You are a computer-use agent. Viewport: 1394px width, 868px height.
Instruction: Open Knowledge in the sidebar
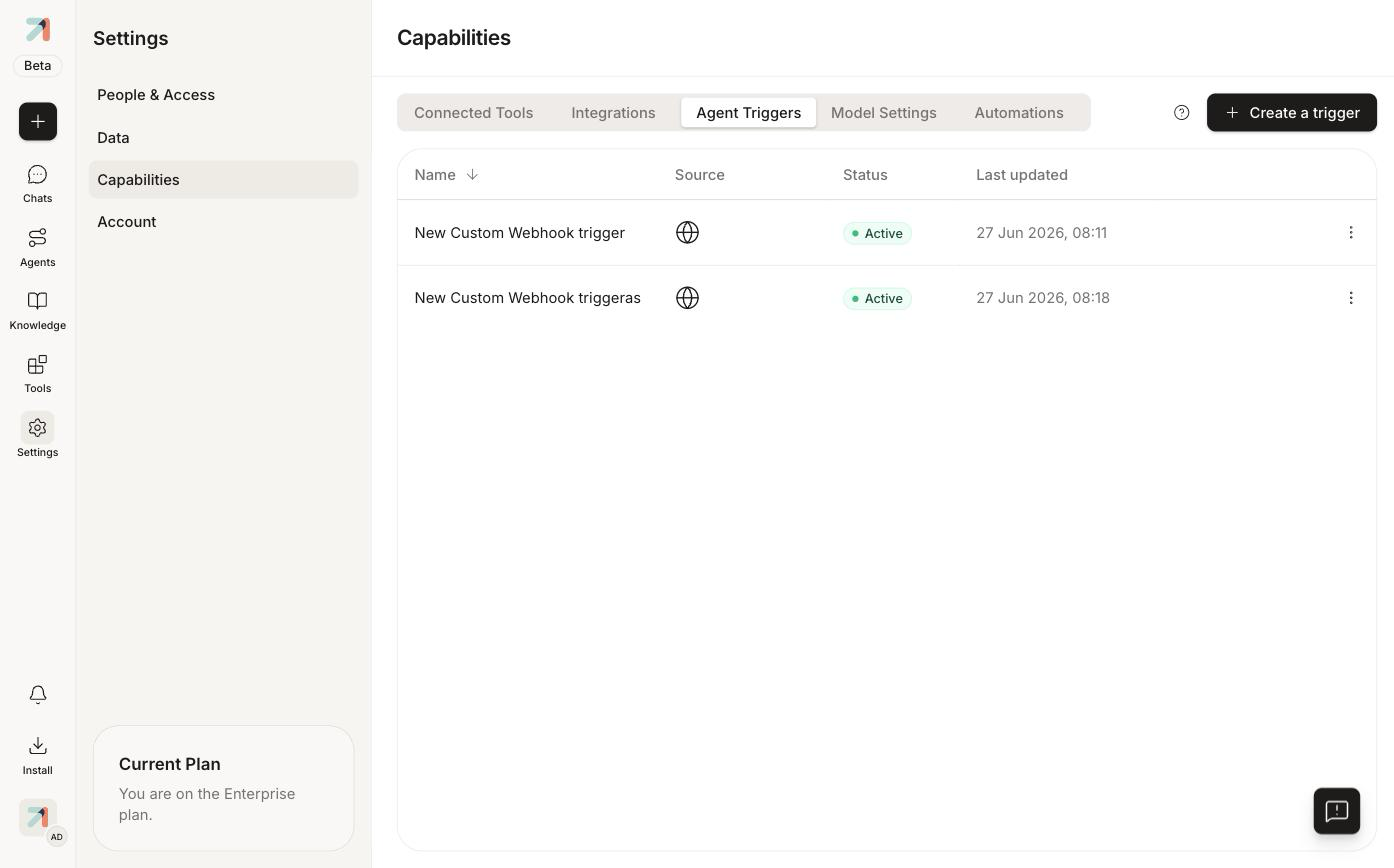click(x=37, y=311)
